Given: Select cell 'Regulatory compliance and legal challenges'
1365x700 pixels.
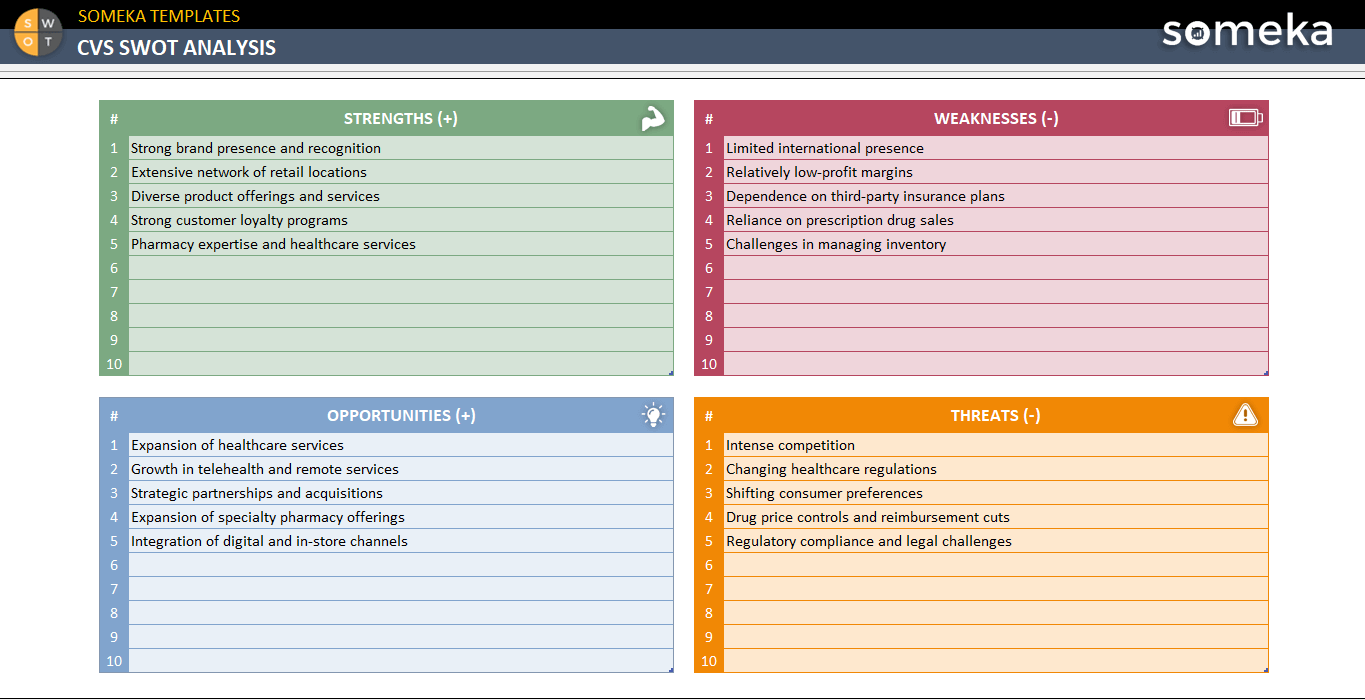Looking at the screenshot, I should [996, 541].
